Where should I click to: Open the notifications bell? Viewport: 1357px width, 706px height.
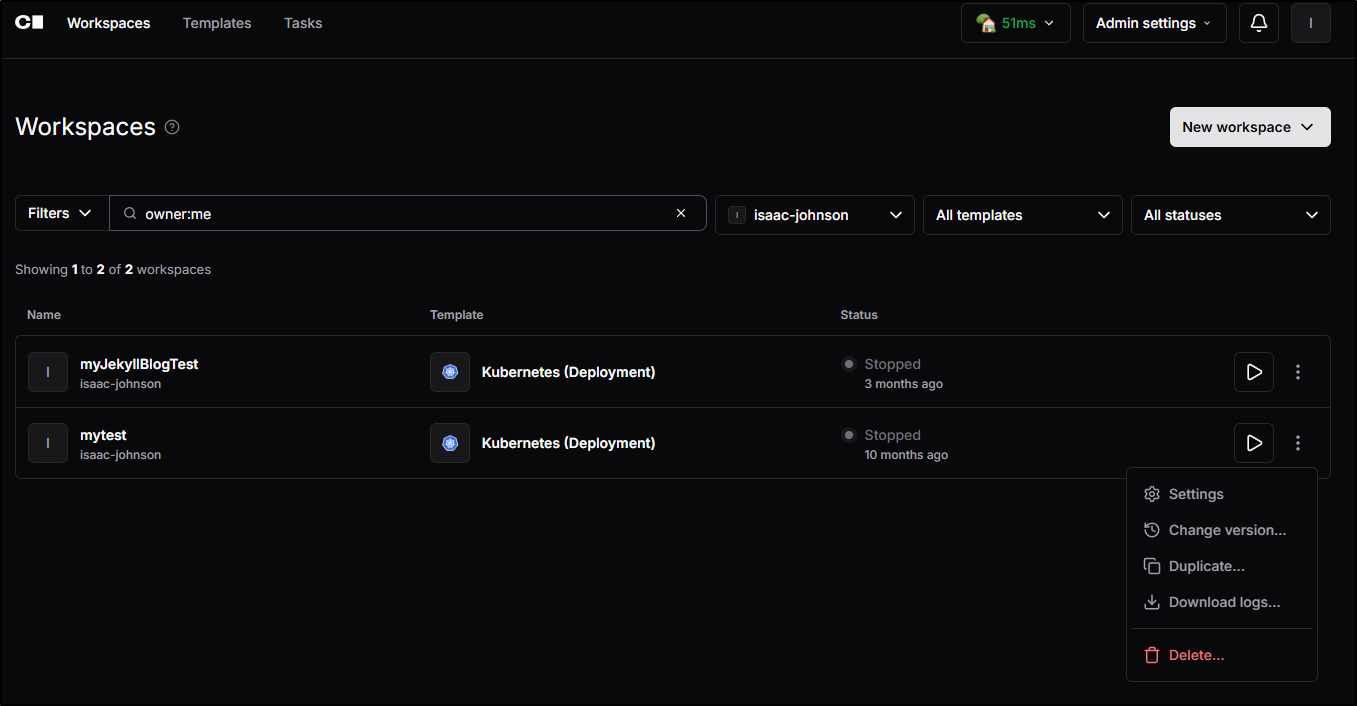pyautogui.click(x=1258, y=23)
